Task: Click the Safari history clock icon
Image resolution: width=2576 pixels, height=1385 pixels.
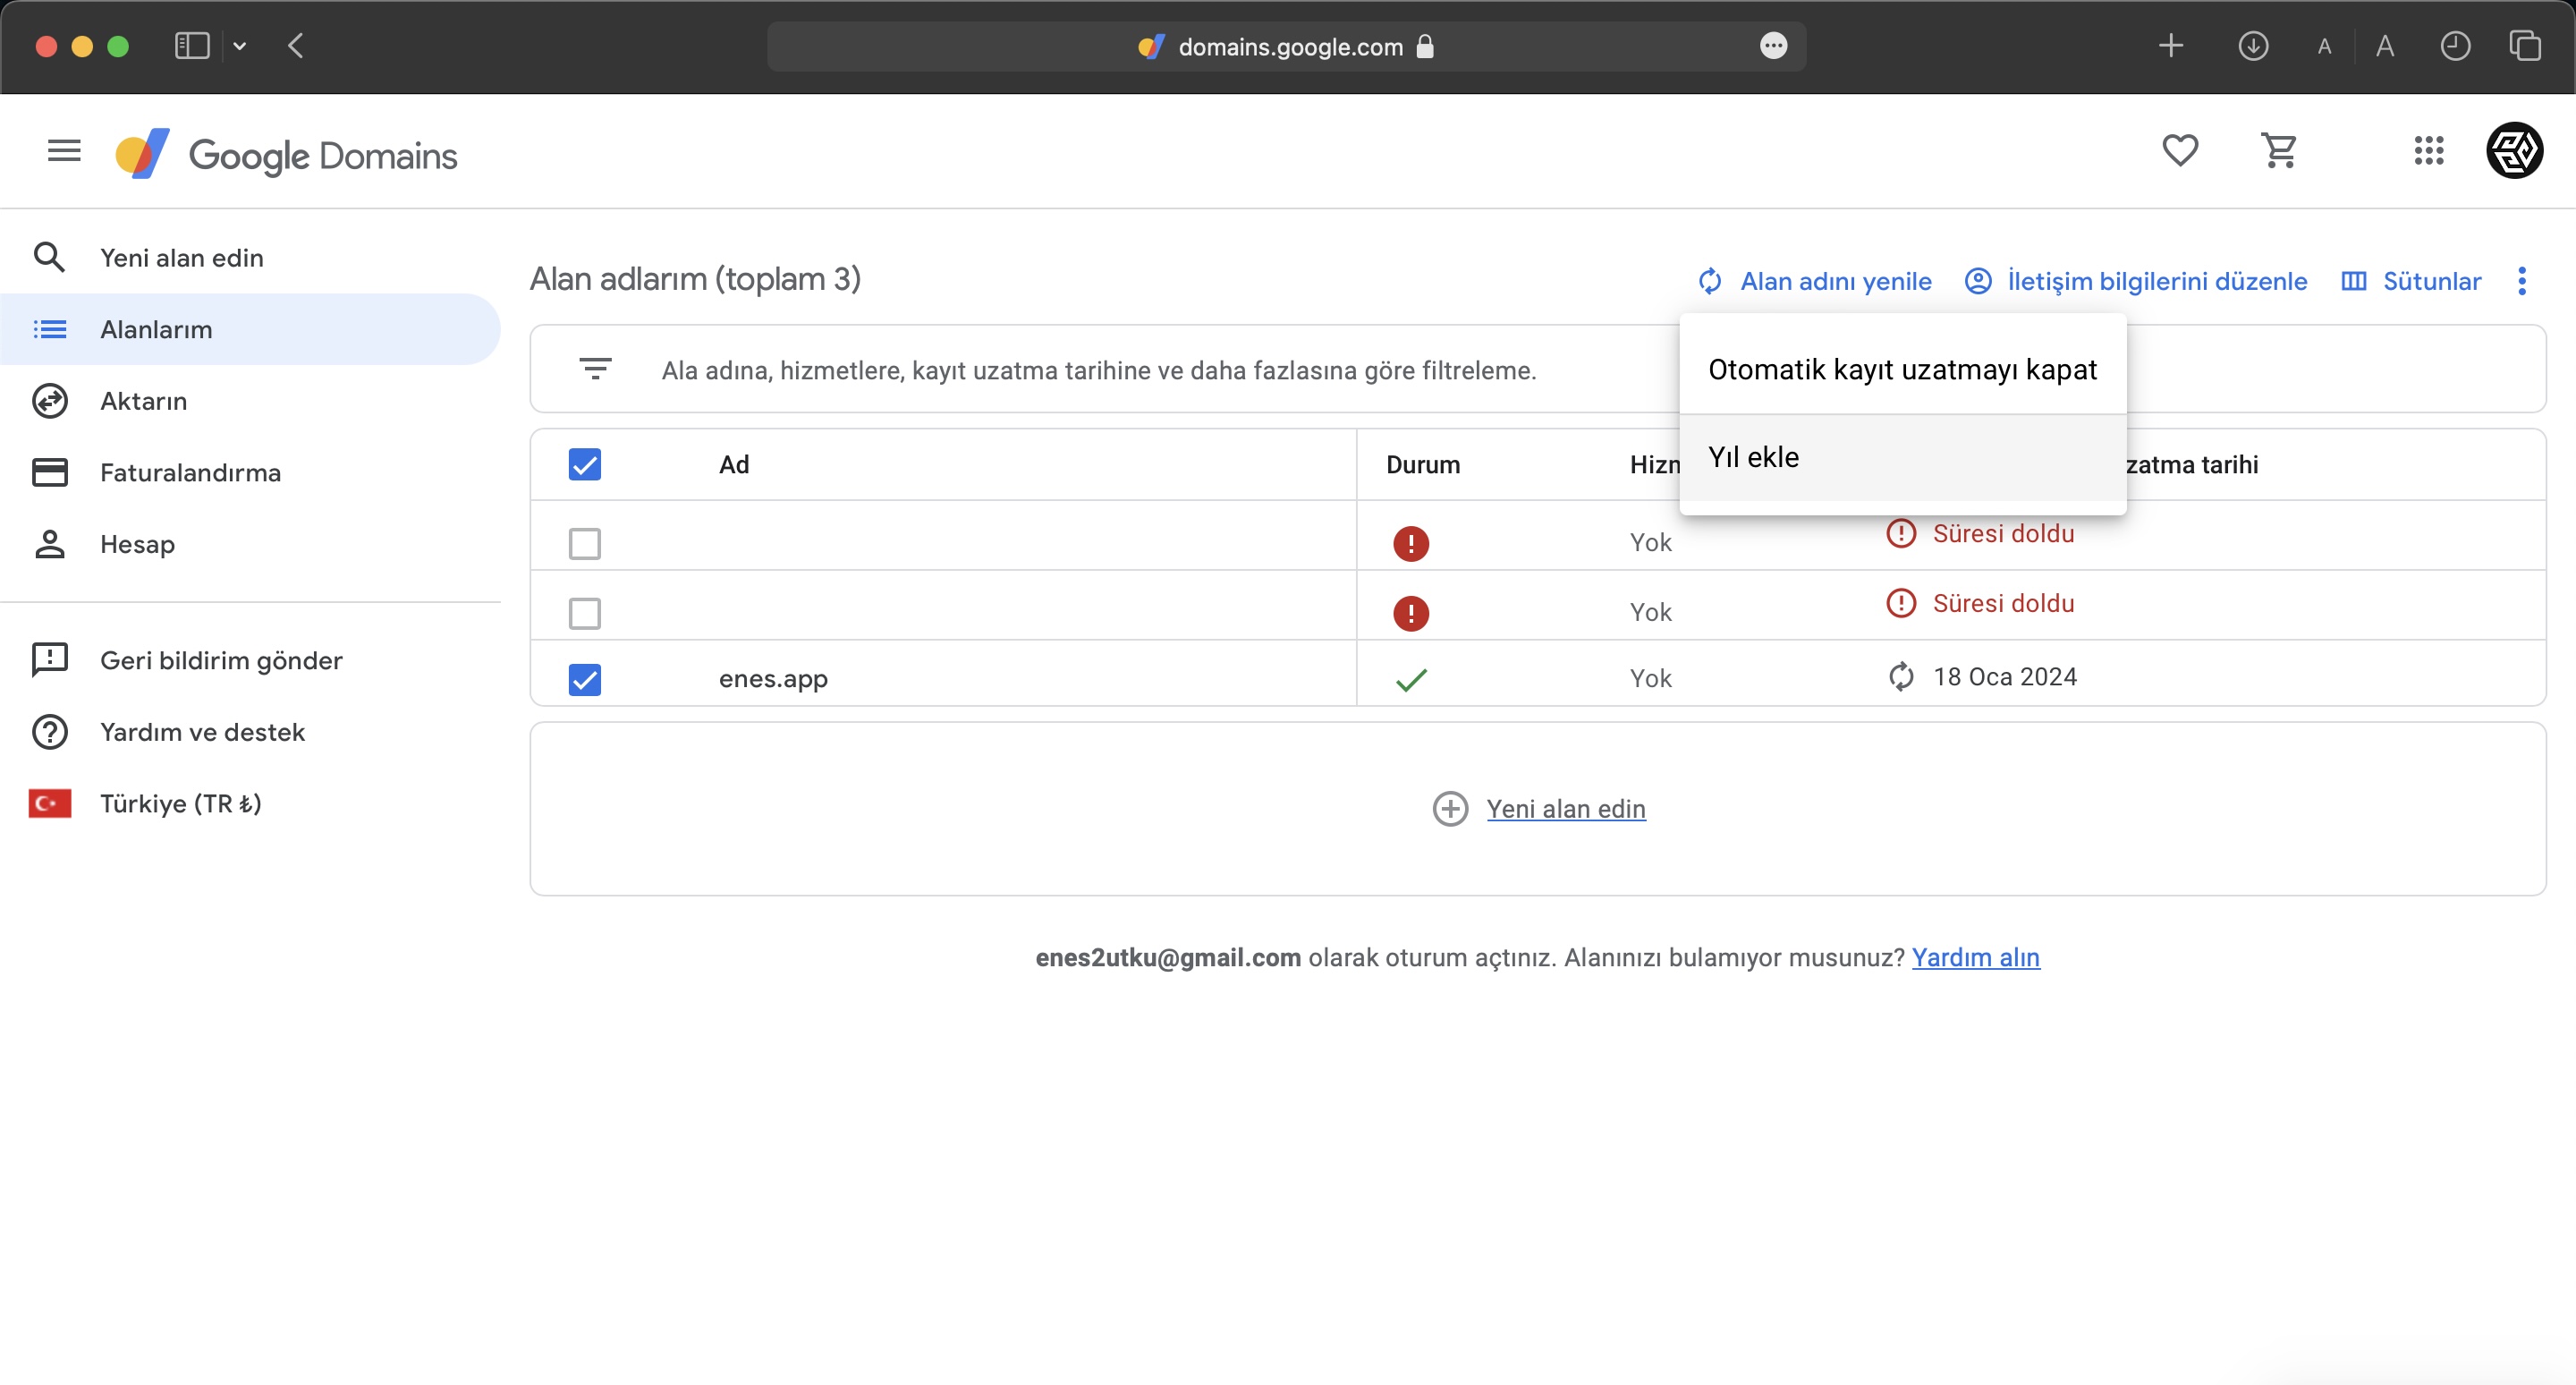Action: click(2455, 46)
